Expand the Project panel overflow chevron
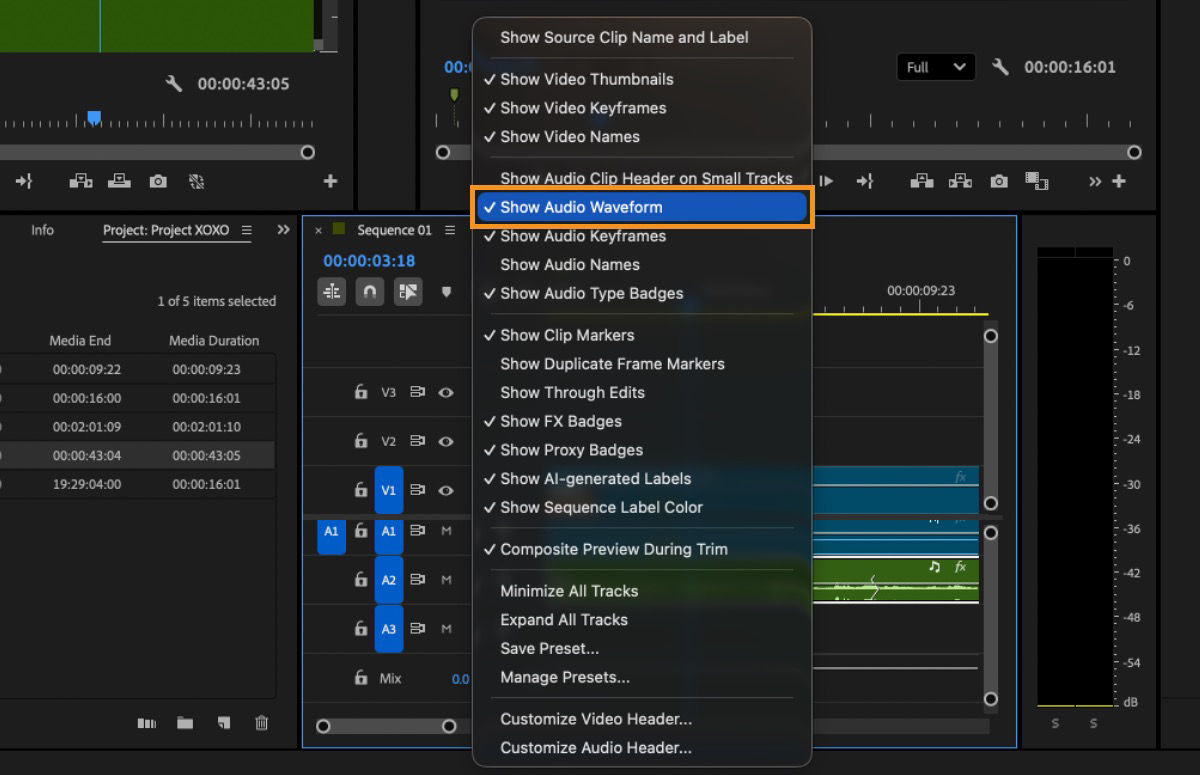Viewport: 1200px width, 775px height. [x=283, y=229]
